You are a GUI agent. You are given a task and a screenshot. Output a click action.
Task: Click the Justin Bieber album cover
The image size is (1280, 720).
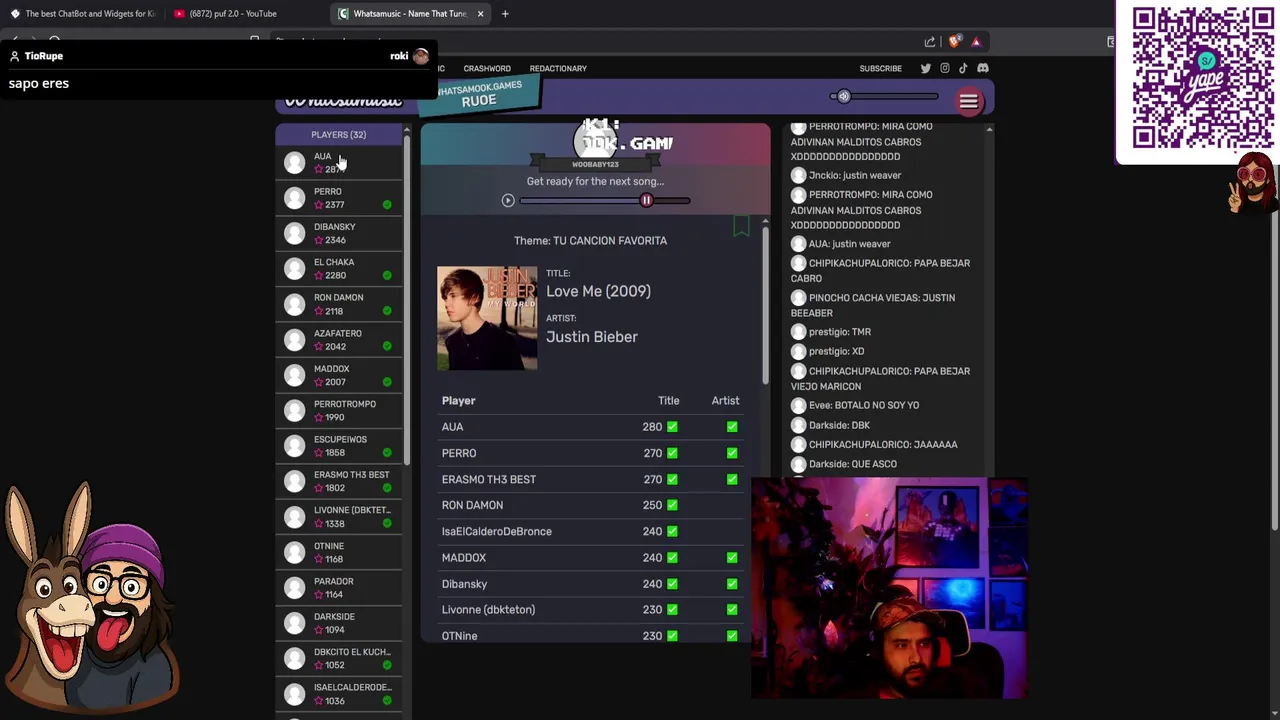click(487, 318)
